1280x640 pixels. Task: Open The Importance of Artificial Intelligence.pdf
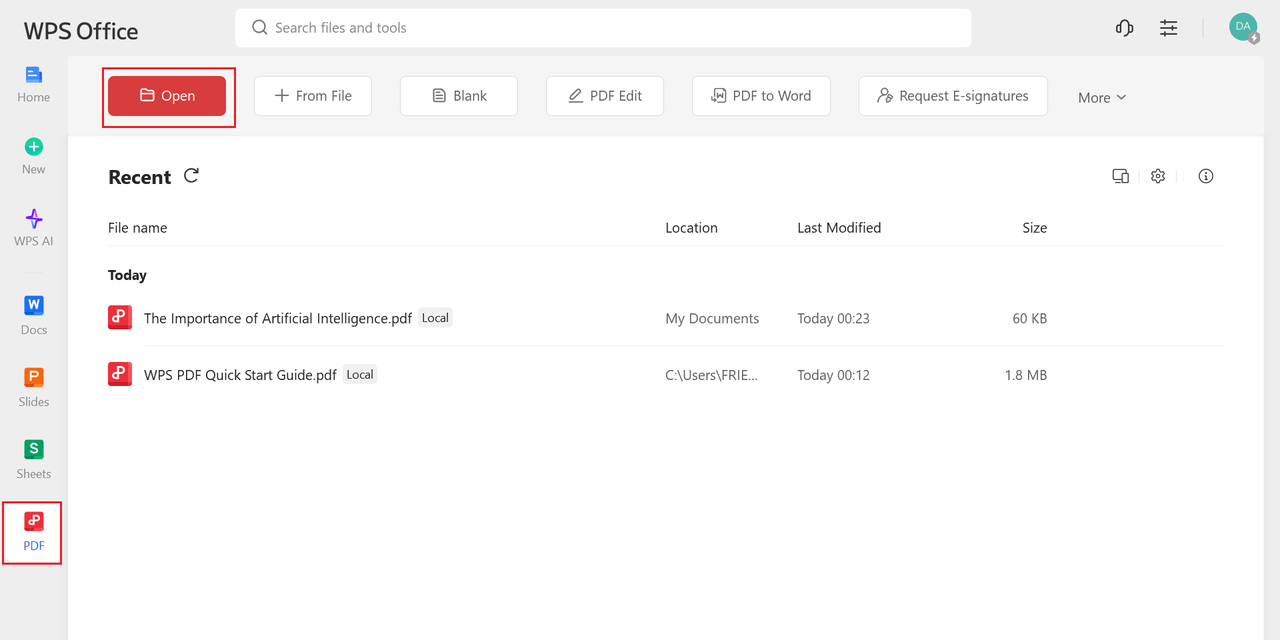(277, 318)
